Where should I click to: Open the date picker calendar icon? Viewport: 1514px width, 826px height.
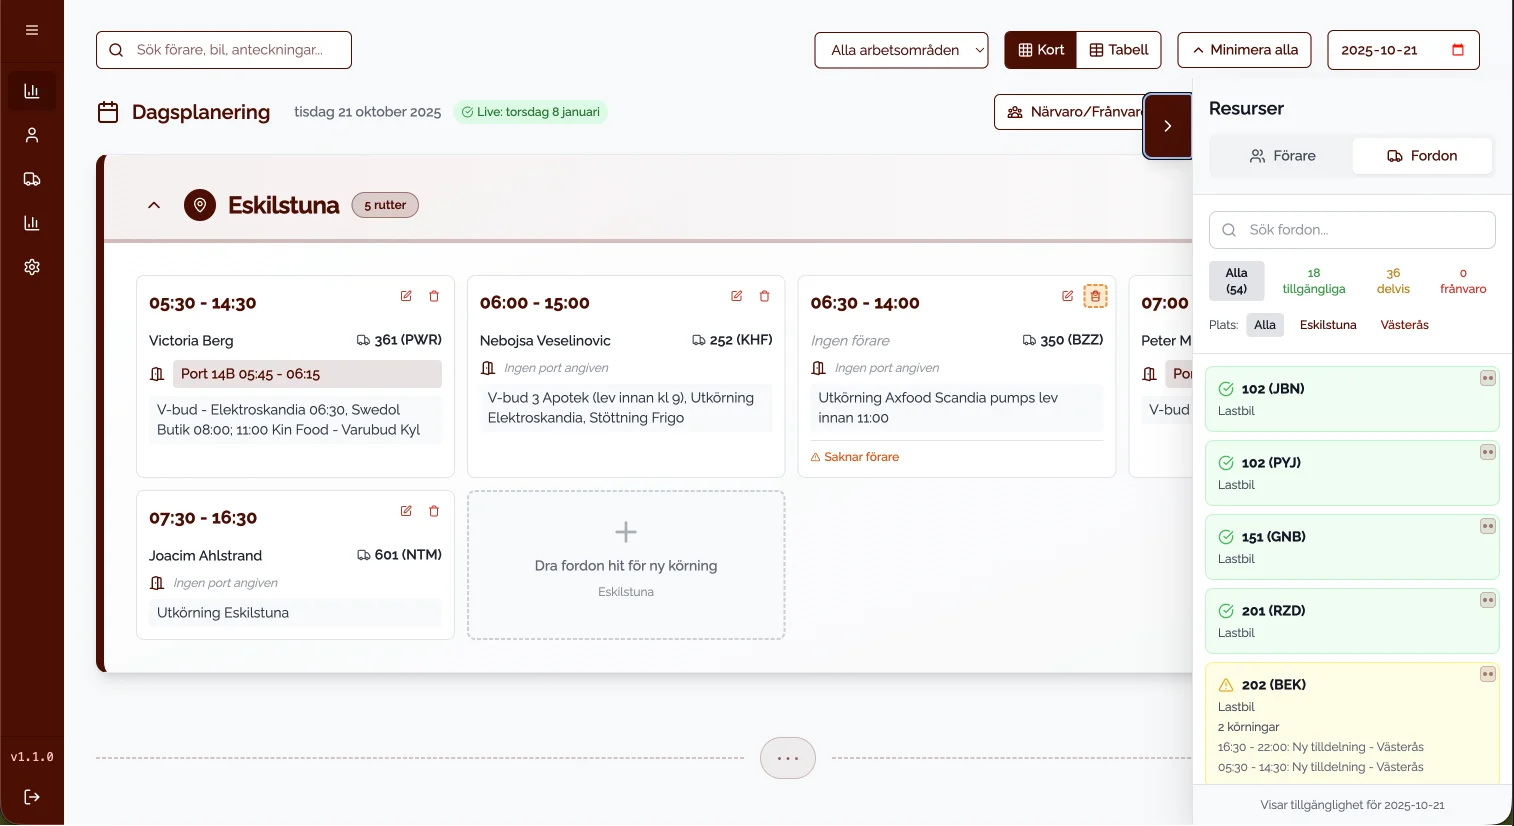(1457, 50)
